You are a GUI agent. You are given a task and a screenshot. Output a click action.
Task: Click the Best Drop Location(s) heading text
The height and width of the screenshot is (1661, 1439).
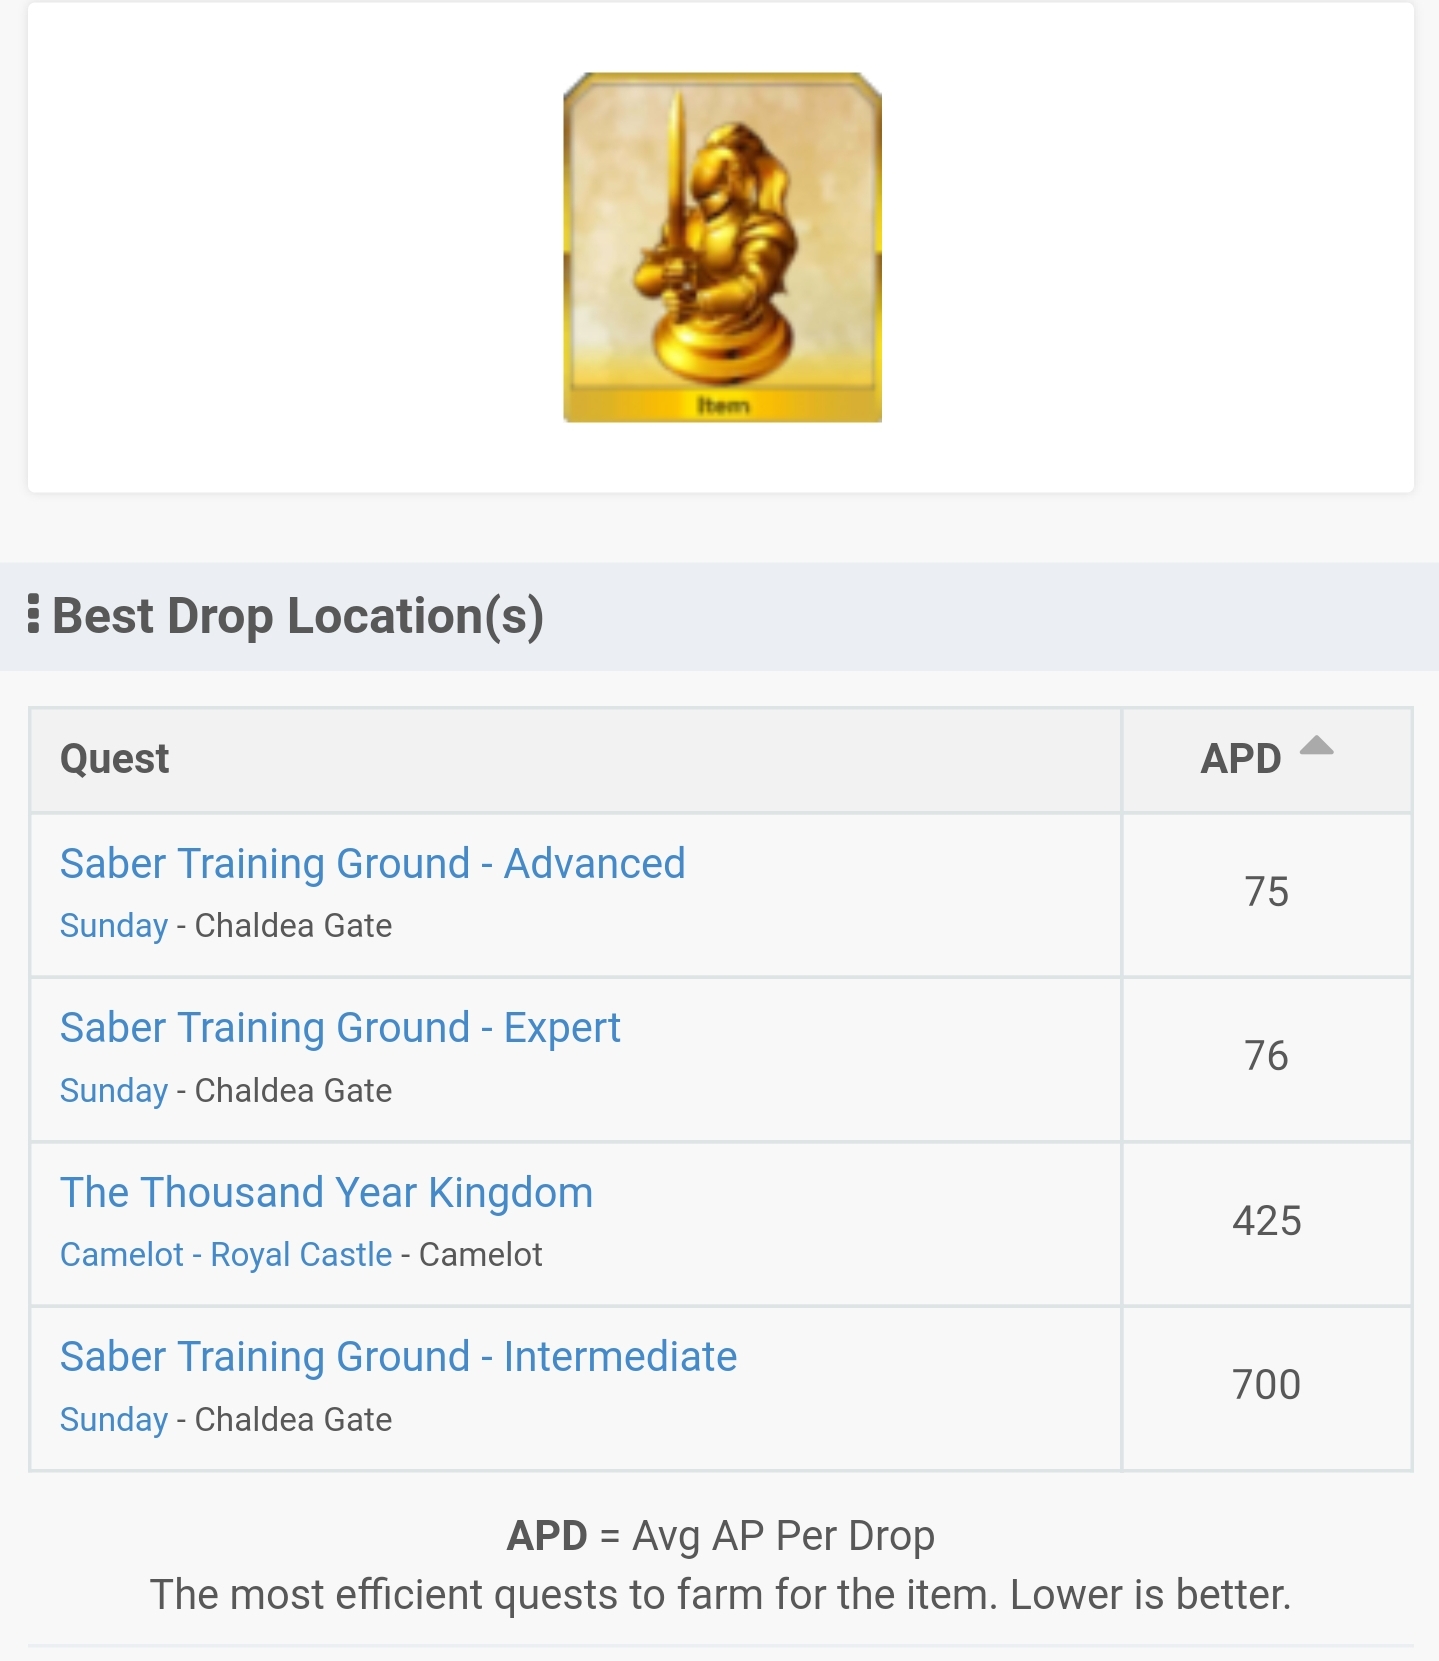click(298, 616)
